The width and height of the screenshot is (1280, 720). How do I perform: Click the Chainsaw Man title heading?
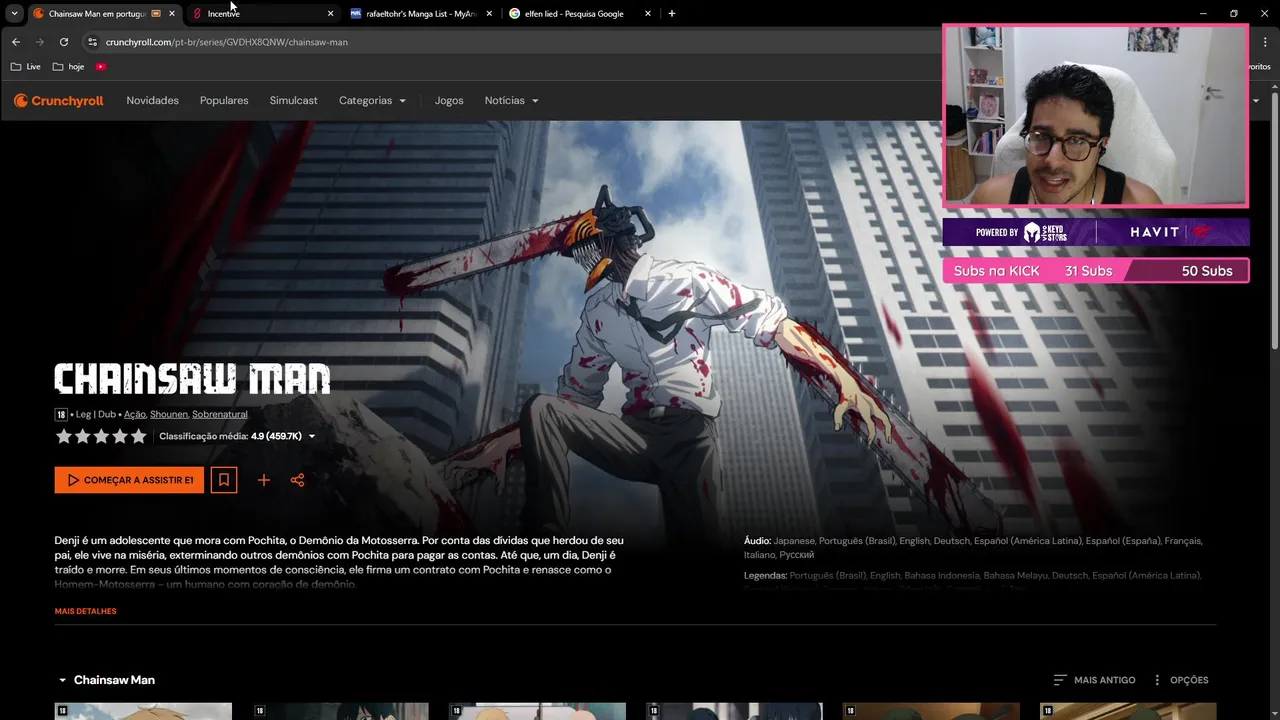pyautogui.click(x=192, y=379)
